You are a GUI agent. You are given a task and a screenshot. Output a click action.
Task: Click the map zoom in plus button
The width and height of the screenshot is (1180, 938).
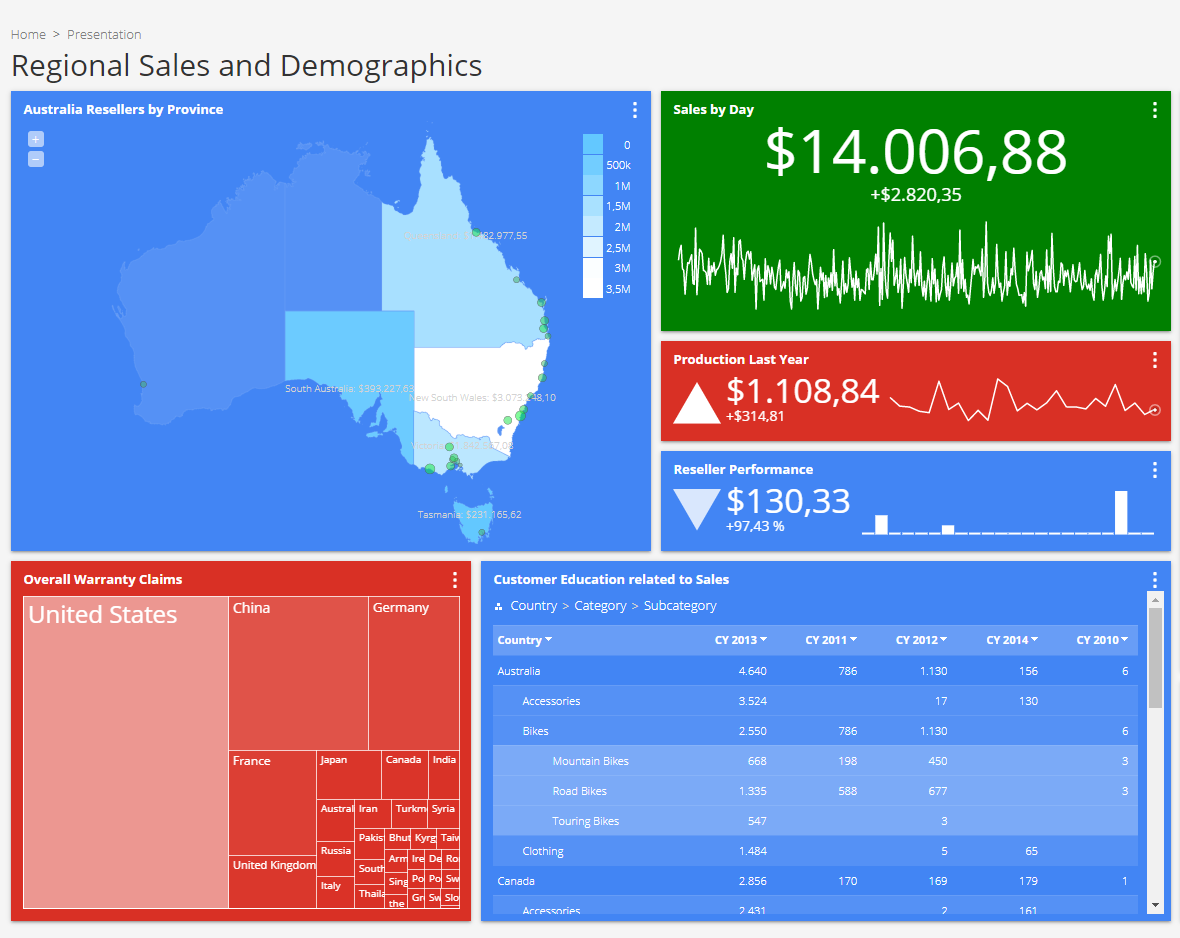36,140
